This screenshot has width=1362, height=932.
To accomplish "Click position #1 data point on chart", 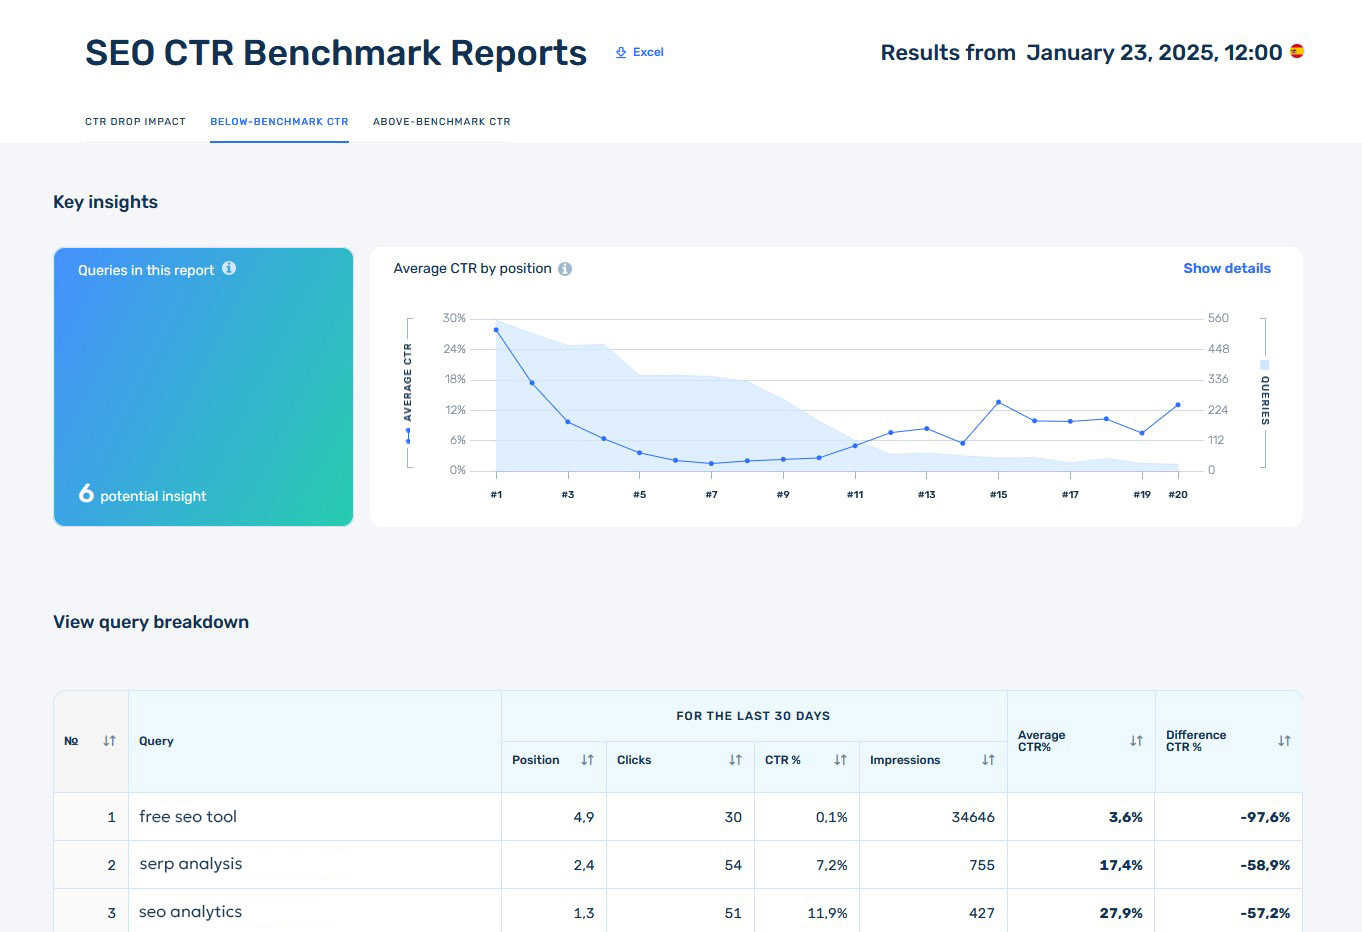I will coord(496,329).
